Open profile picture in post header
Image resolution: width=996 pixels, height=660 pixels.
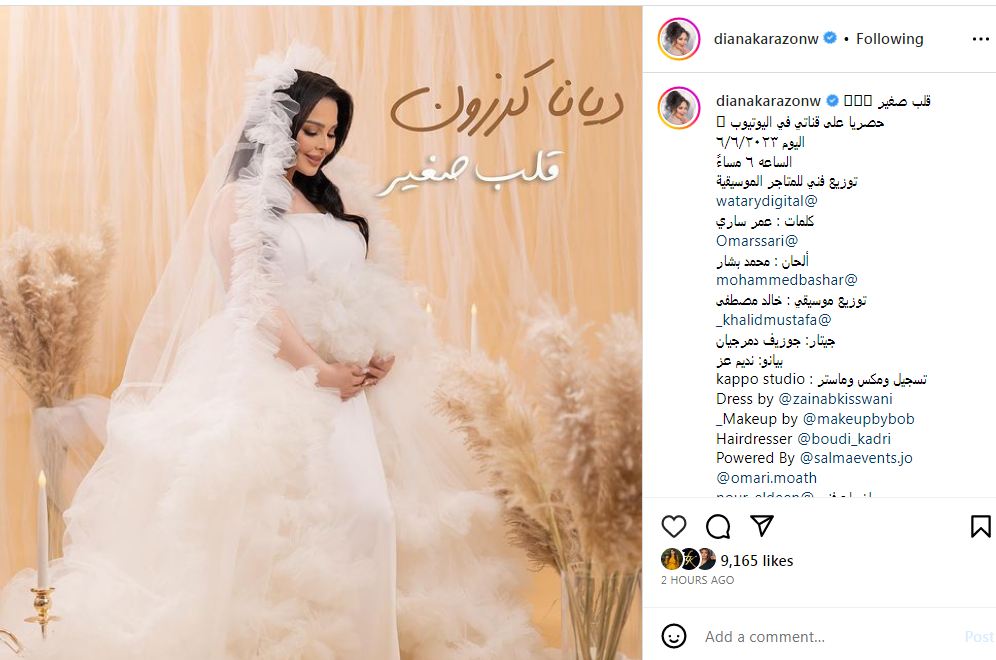tap(678, 39)
